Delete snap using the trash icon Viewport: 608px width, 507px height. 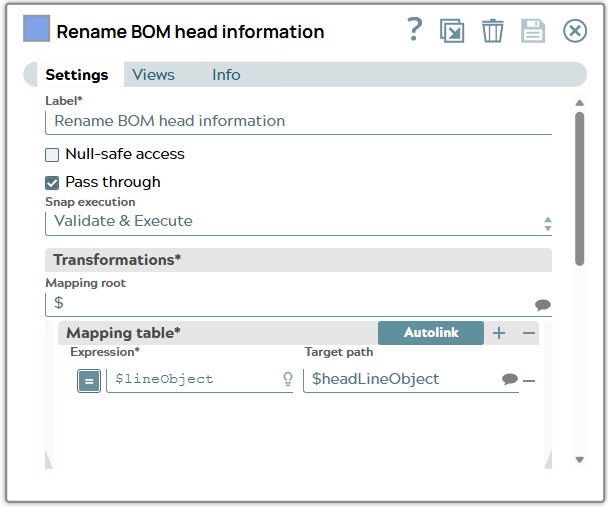[x=492, y=31]
